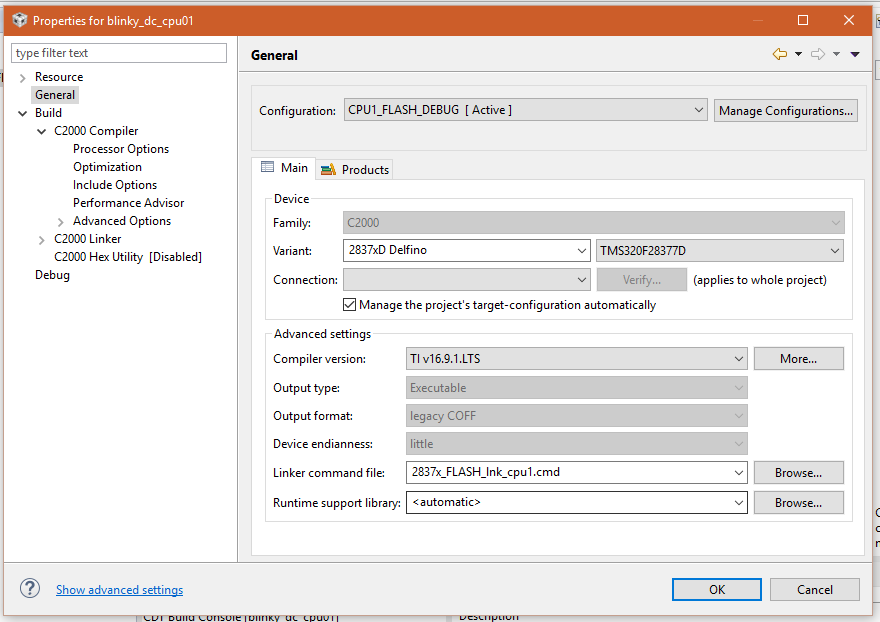The width and height of the screenshot is (880, 622).
Task: Switch to the Main tab
Action: click(284, 168)
